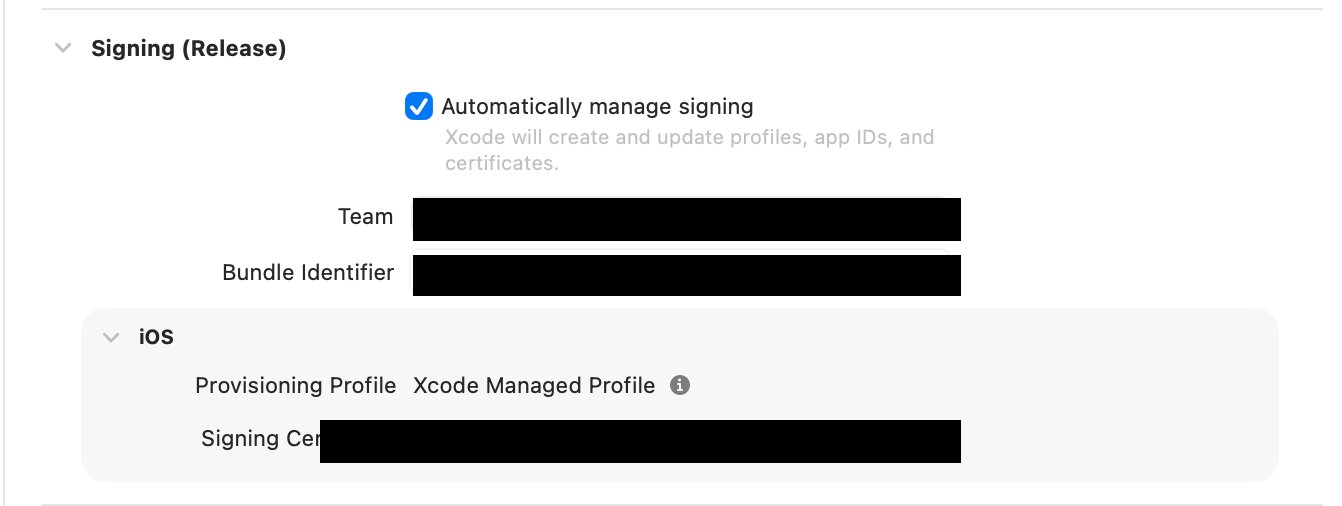Uncheck Automatically manage signing checkbox

pos(418,106)
